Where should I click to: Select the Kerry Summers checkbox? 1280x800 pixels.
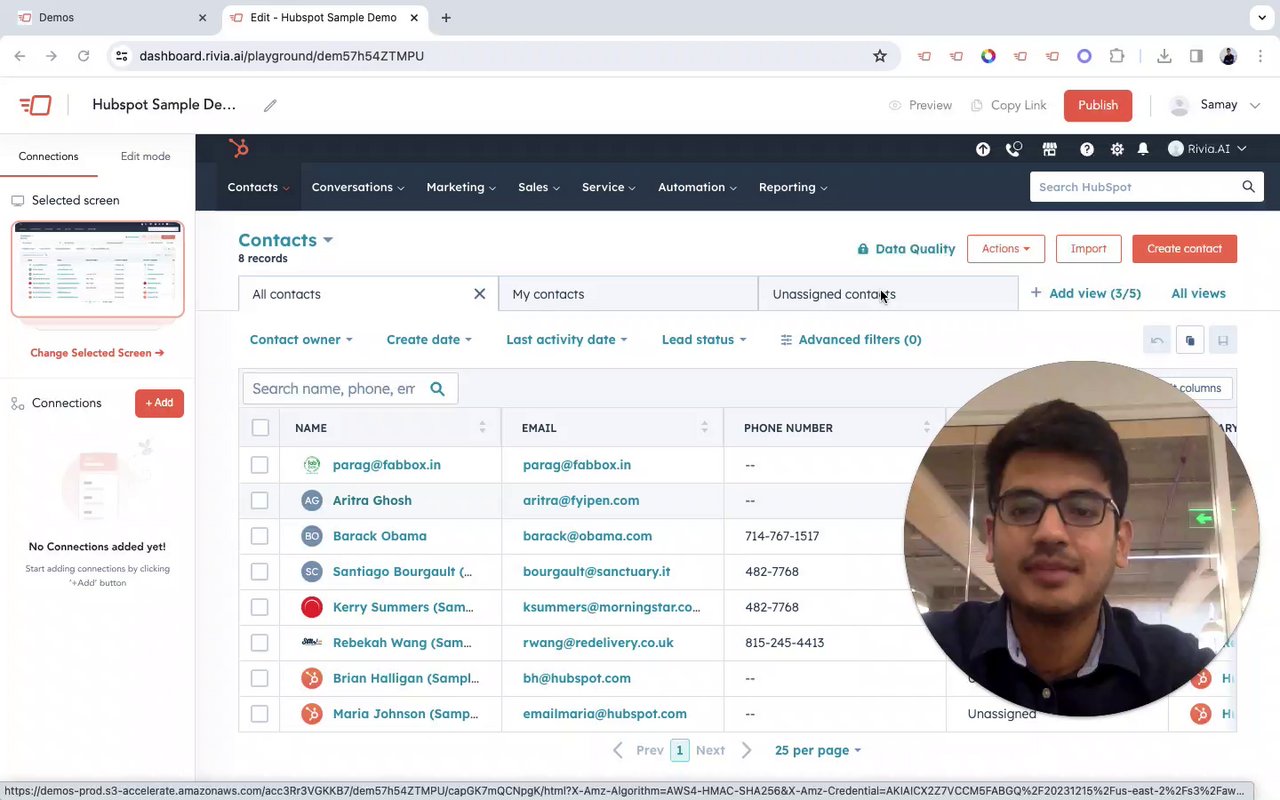coord(260,607)
